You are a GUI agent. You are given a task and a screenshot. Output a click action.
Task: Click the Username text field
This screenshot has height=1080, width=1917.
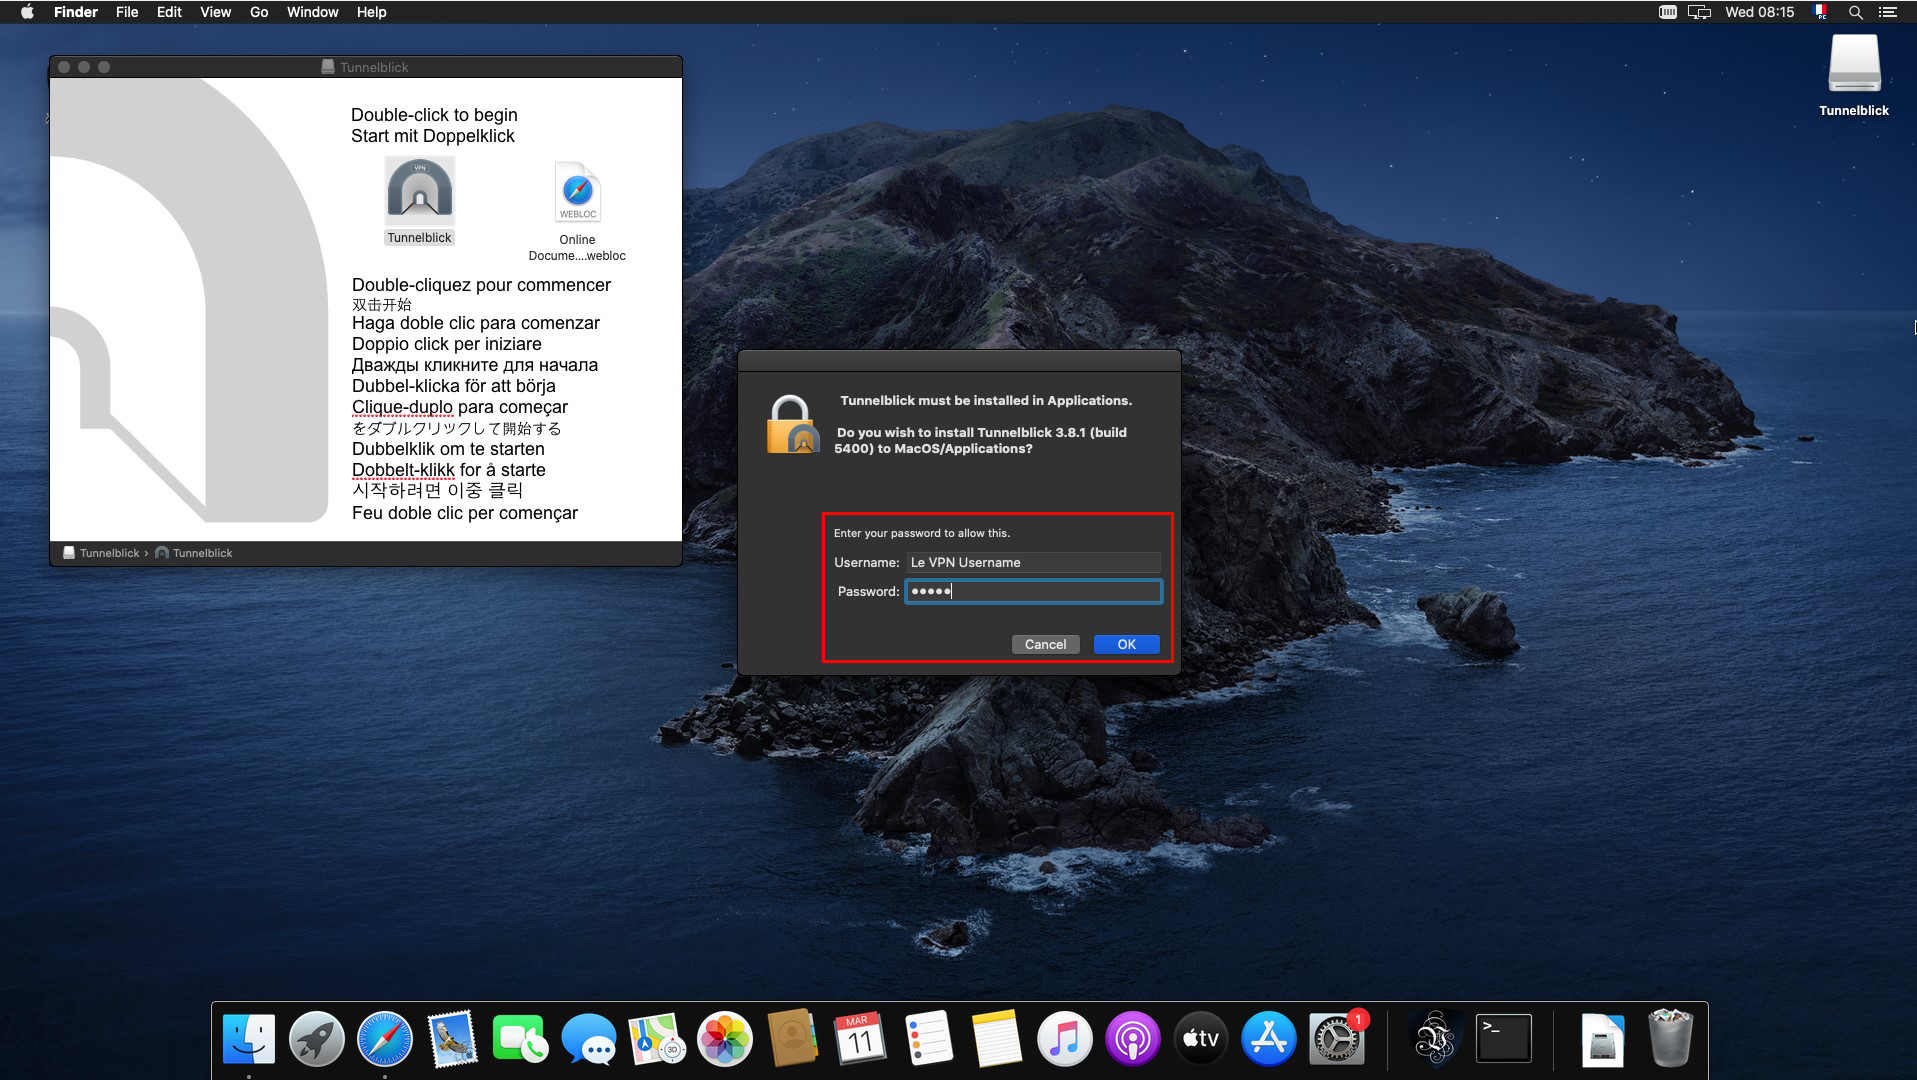(x=1033, y=562)
